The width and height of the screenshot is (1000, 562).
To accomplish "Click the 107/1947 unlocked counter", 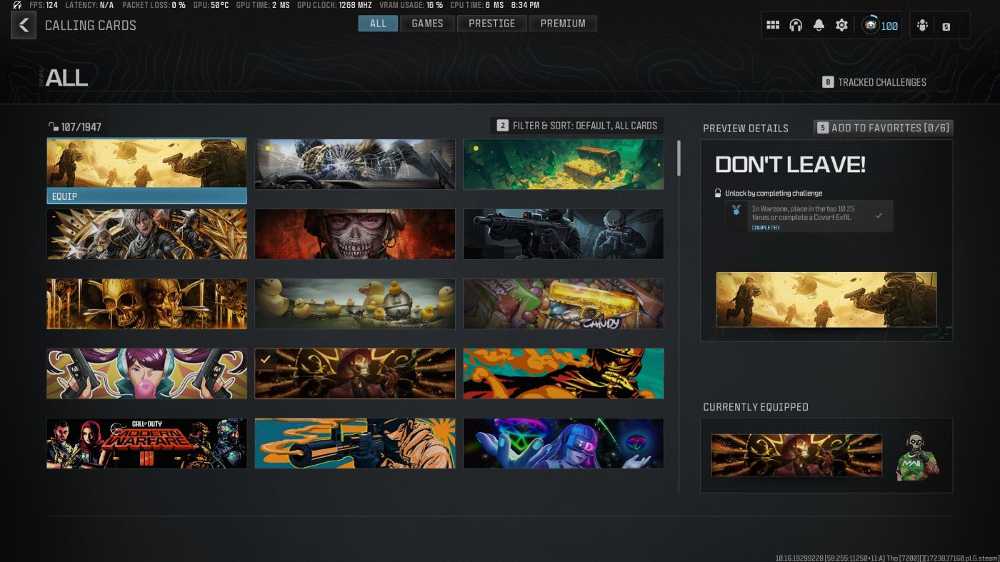I will tap(75, 127).
